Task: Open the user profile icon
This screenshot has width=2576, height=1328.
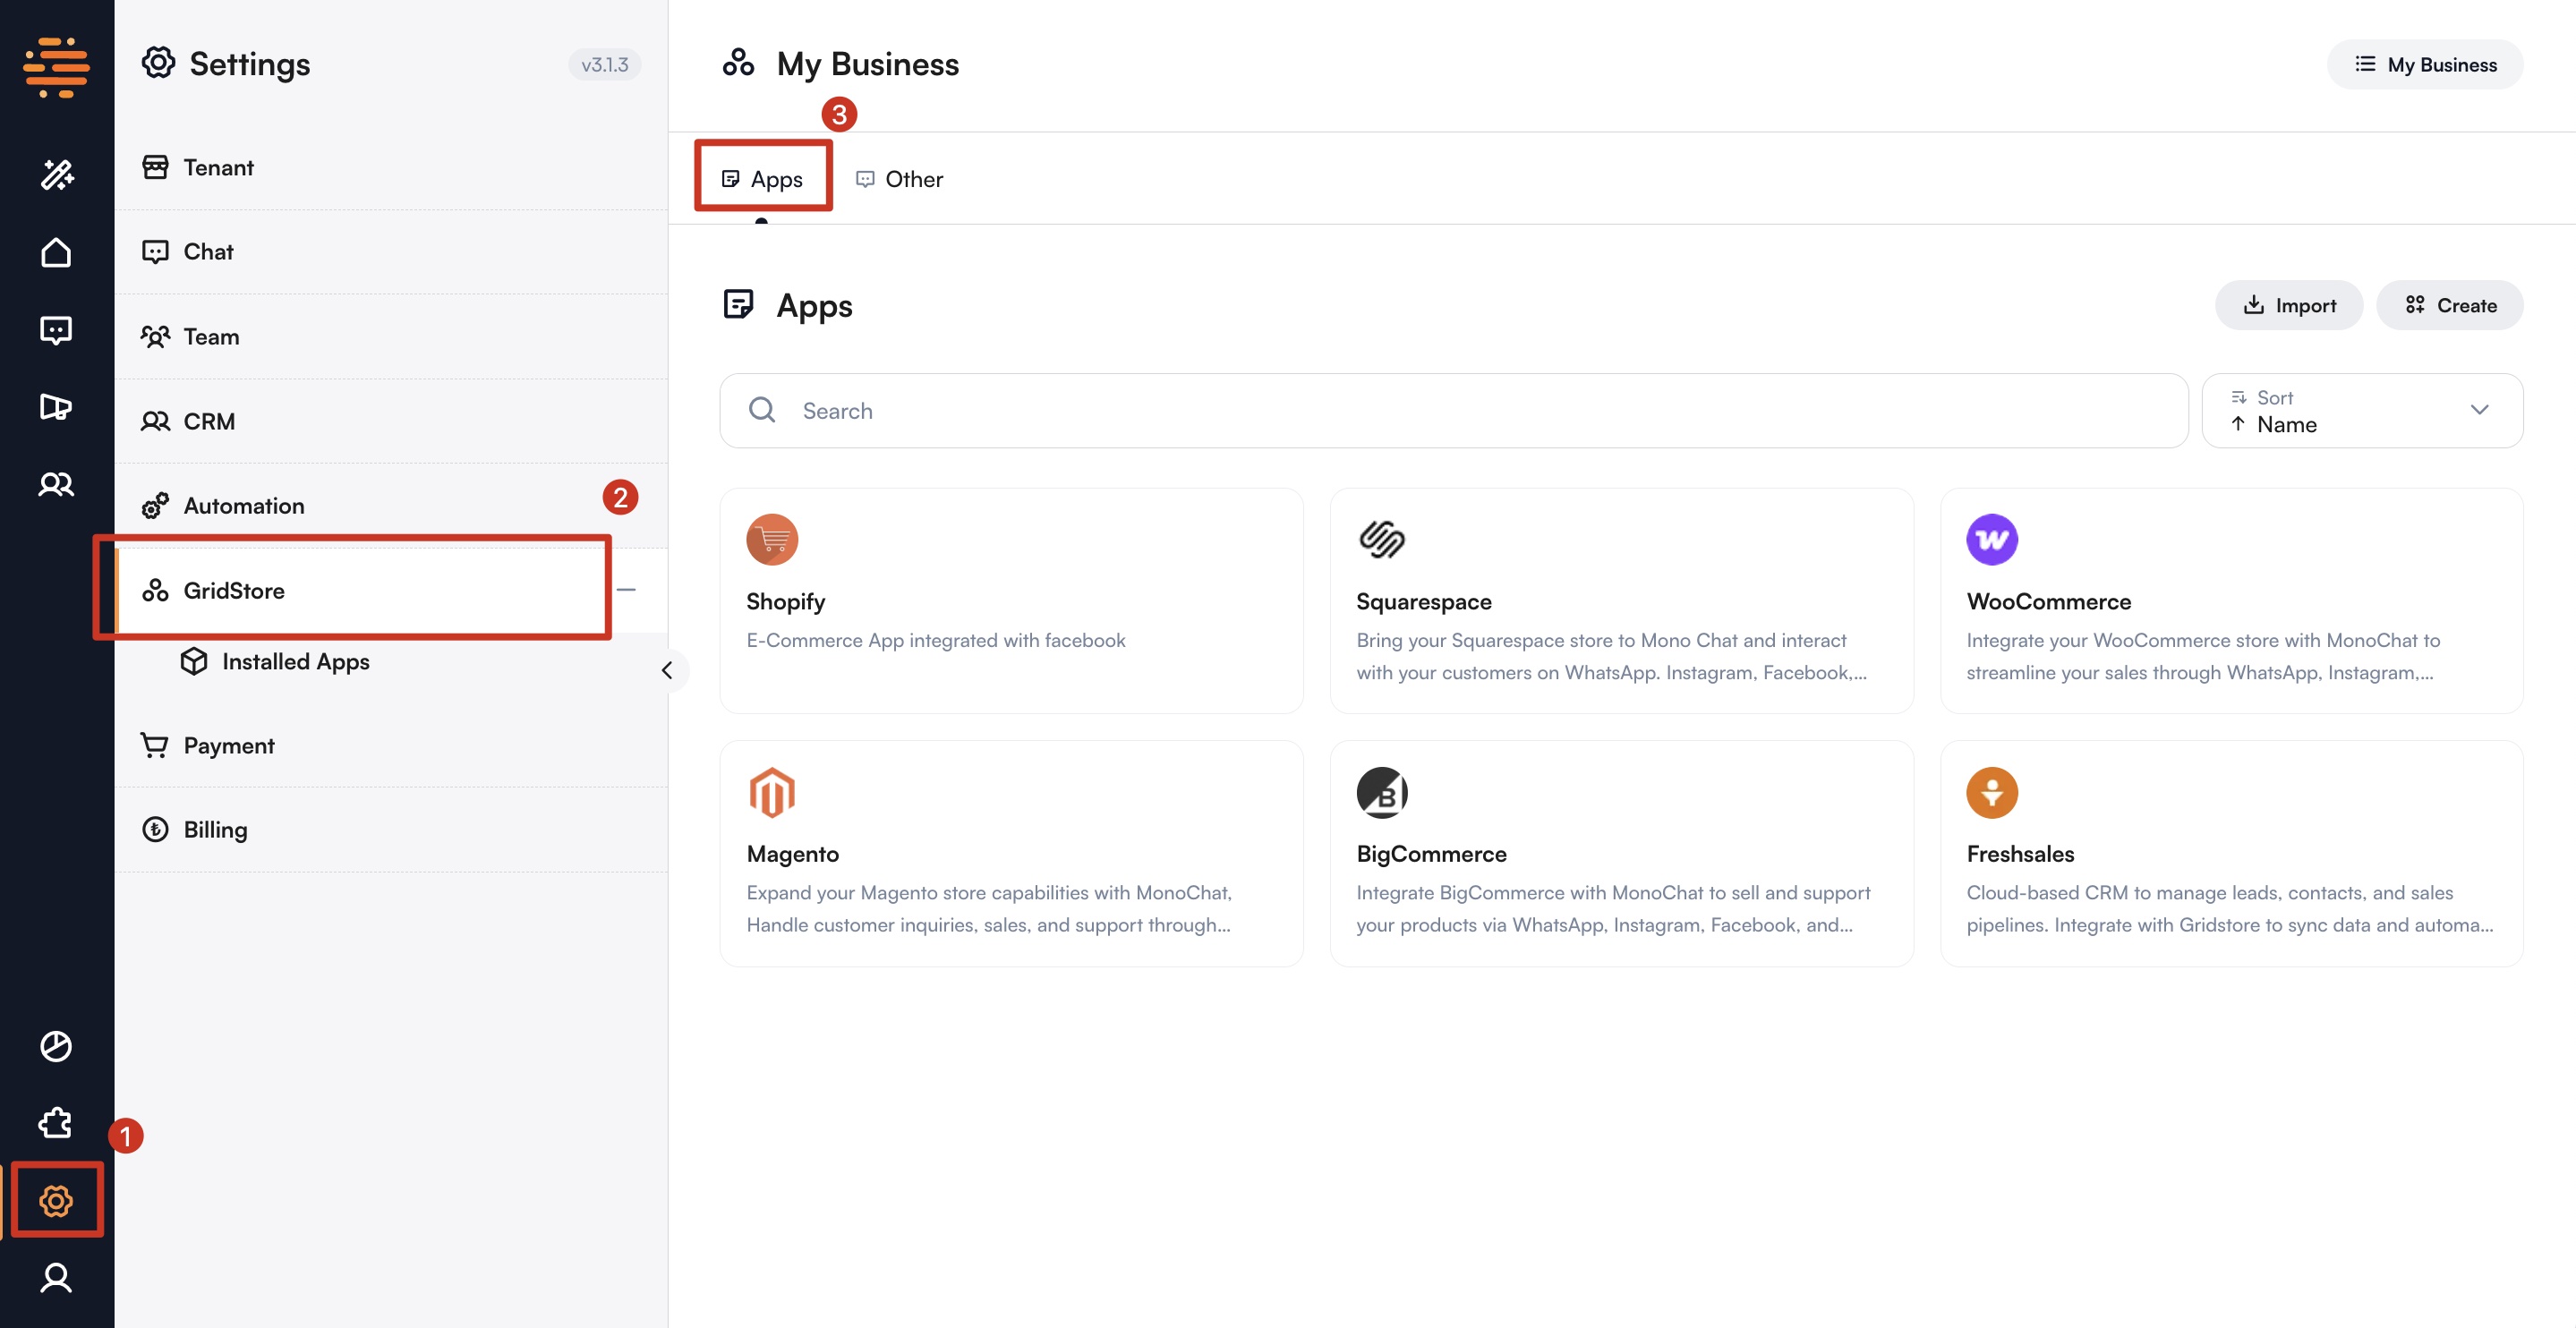Action: click(x=56, y=1277)
